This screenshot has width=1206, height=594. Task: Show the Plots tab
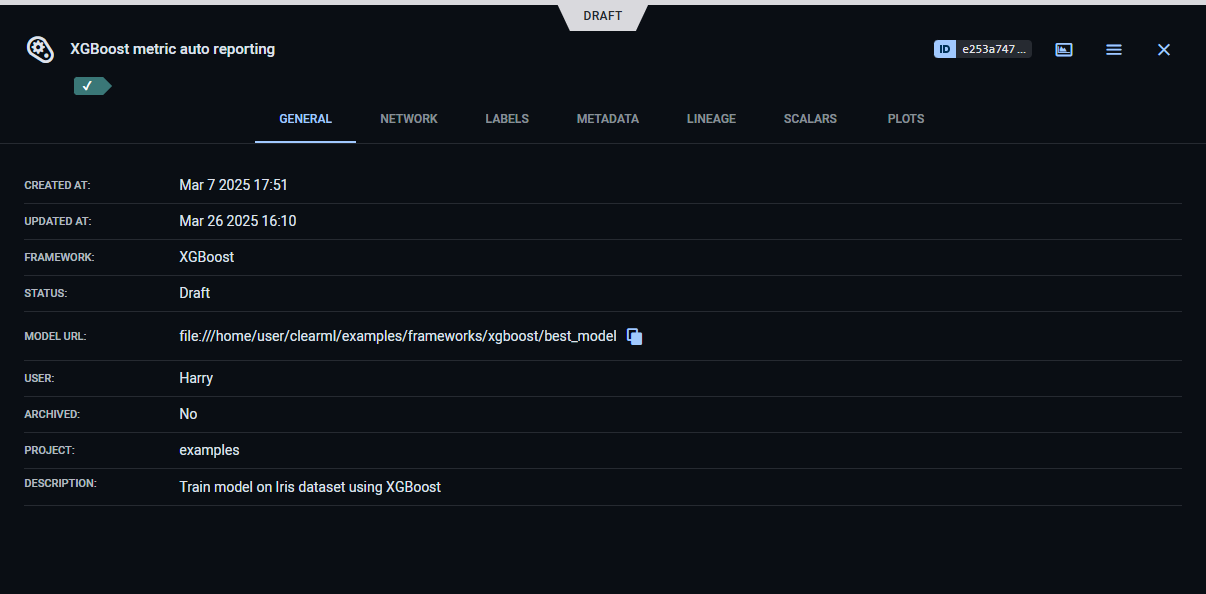pos(905,119)
